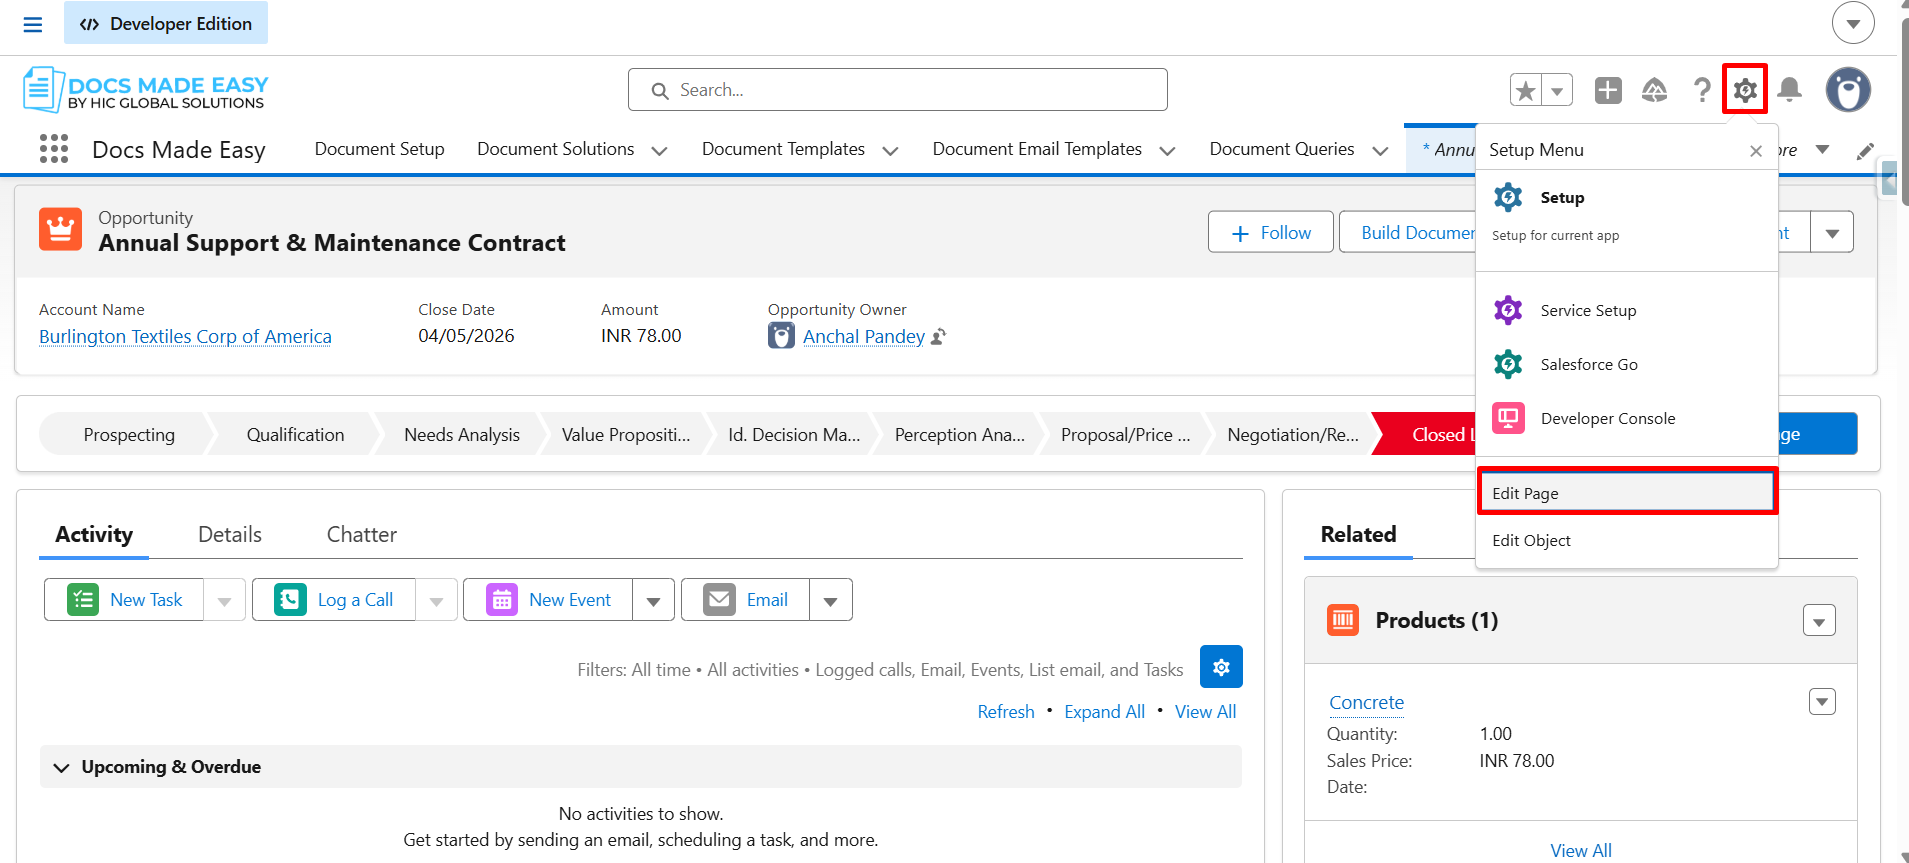
Task: Open Burlington Textiles Corp of America link
Action: (185, 337)
